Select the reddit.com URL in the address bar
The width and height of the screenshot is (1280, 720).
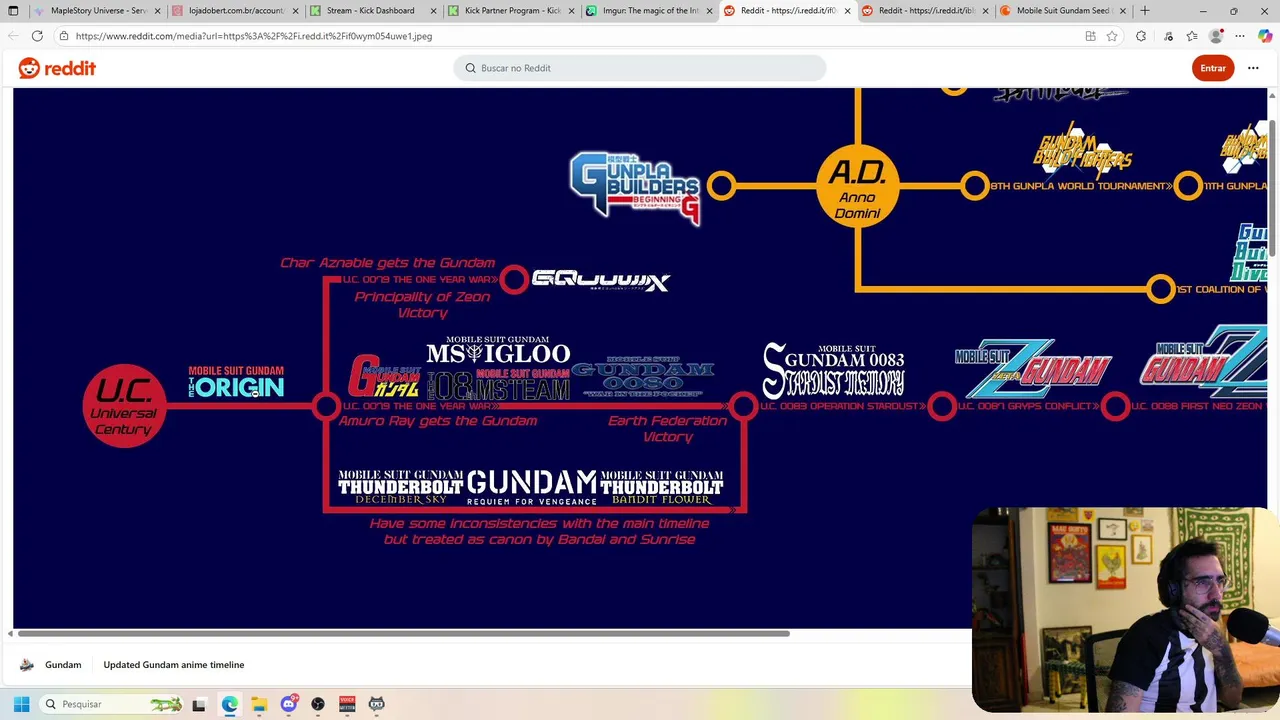click(x=254, y=36)
